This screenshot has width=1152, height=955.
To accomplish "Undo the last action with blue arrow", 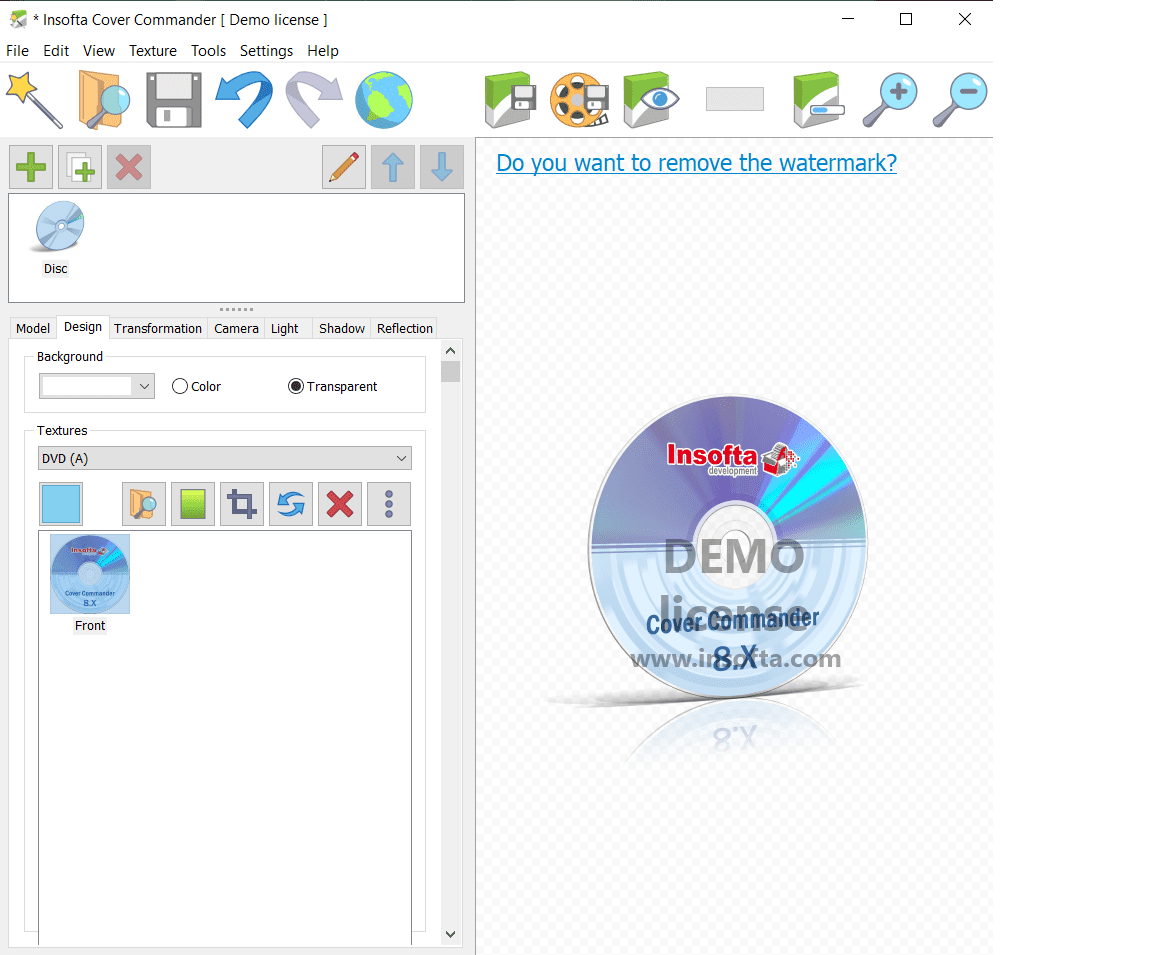I will pyautogui.click(x=244, y=100).
